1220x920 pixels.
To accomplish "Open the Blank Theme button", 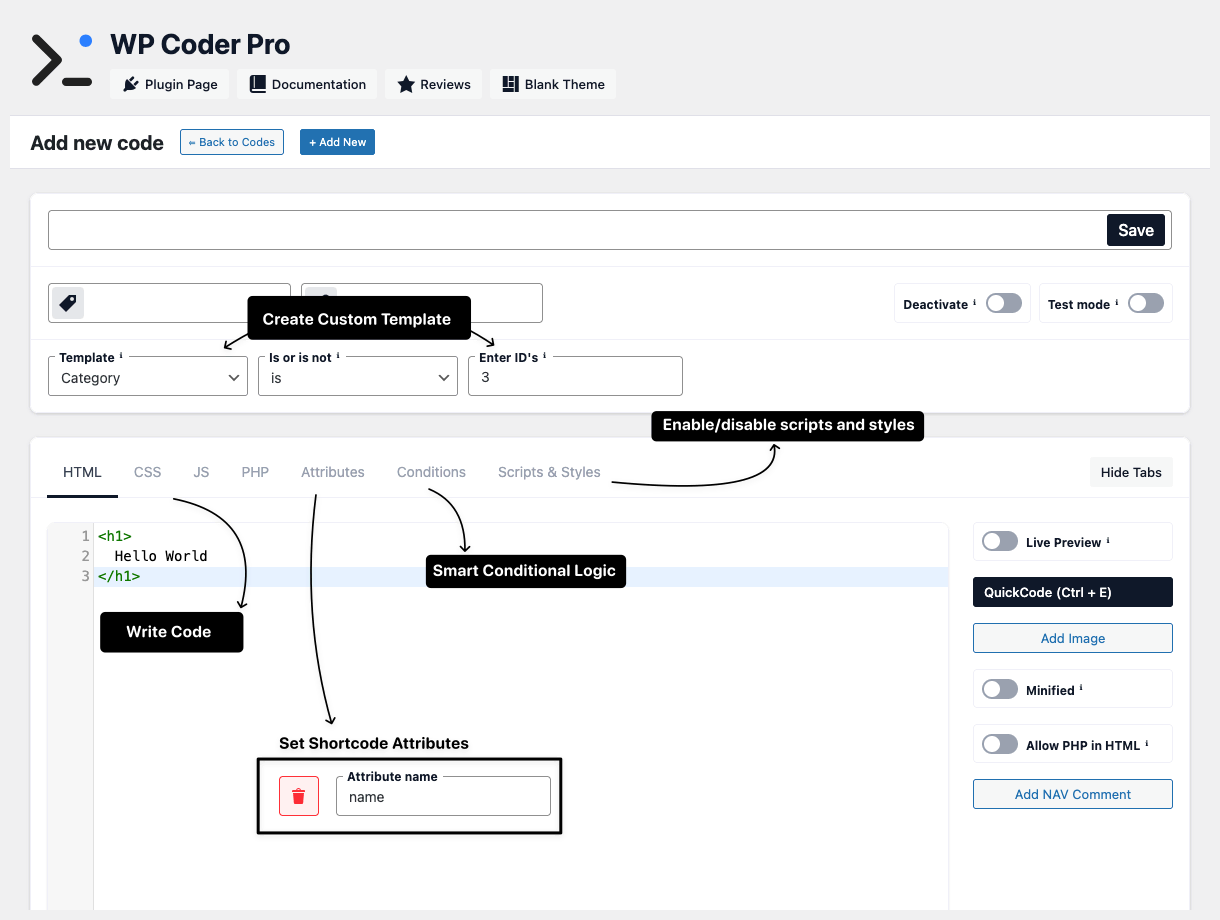I will 553,84.
